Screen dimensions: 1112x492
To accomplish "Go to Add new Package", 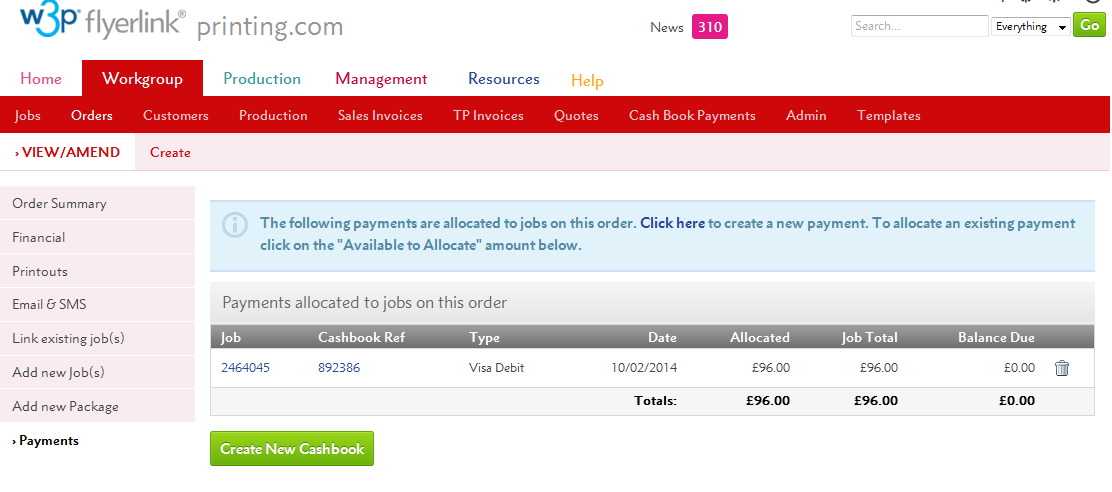I will coord(98,407).
